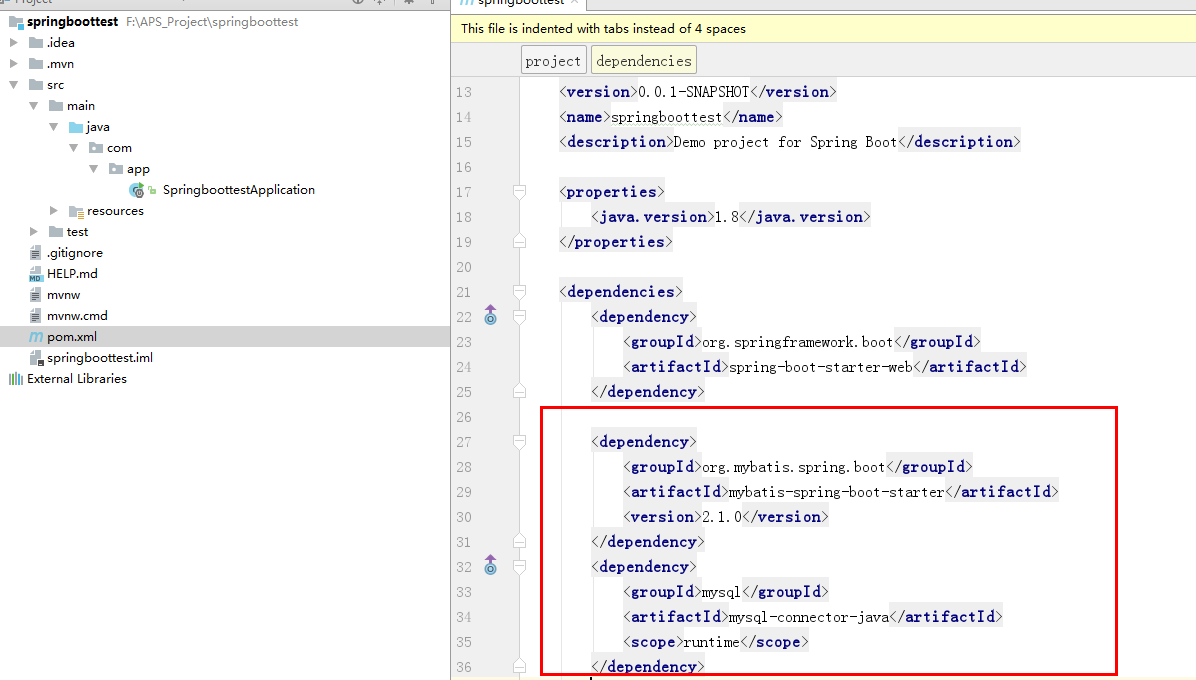Click the SpringbootestApplication class run icon
The height and width of the screenshot is (680, 1196).
coord(137,190)
